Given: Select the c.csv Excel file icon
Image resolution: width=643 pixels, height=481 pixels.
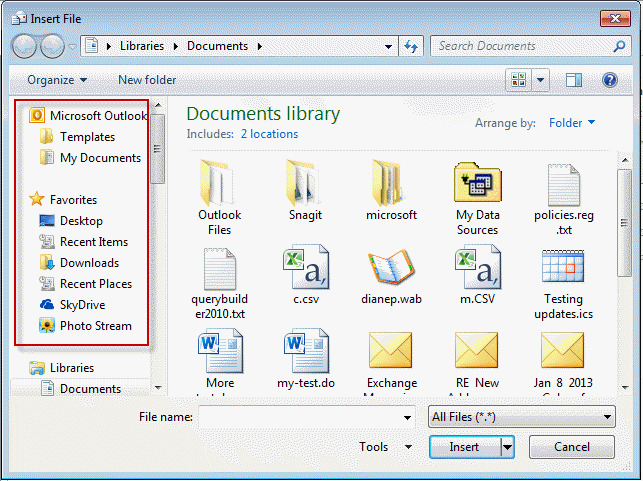Looking at the screenshot, I should click(x=305, y=270).
